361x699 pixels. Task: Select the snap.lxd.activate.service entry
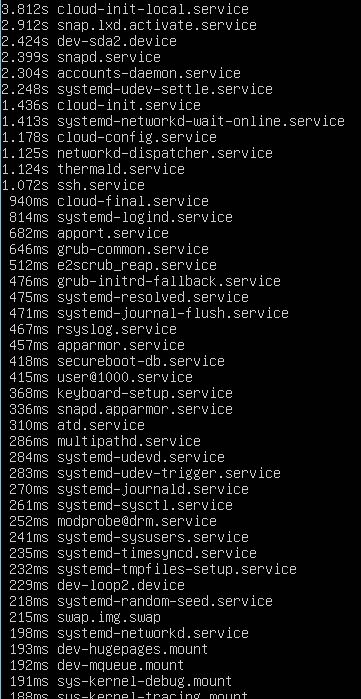coord(129,25)
